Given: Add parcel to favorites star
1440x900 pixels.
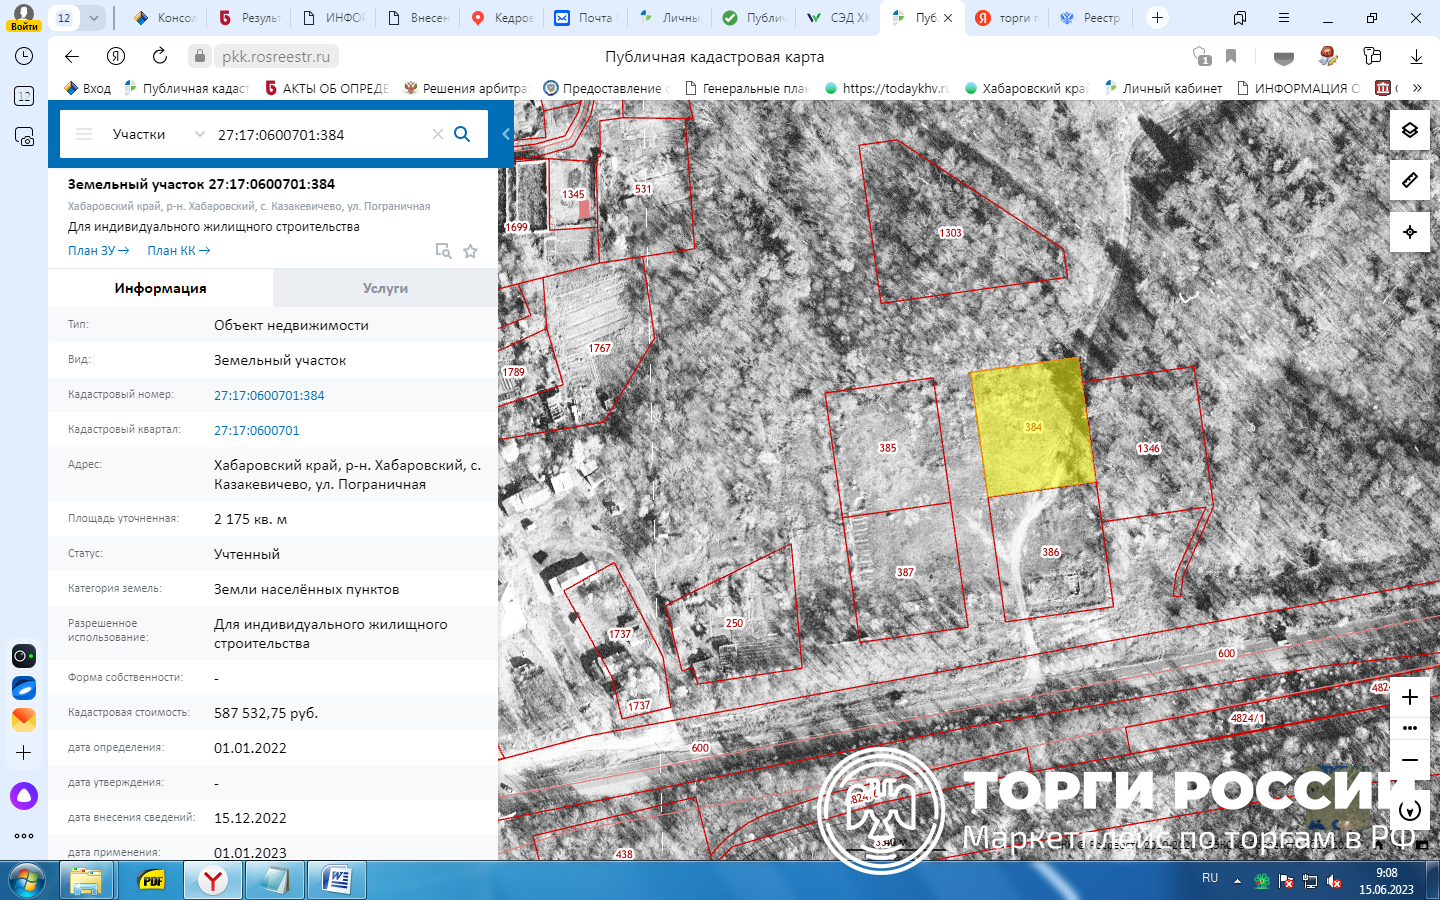Looking at the screenshot, I should tap(470, 251).
